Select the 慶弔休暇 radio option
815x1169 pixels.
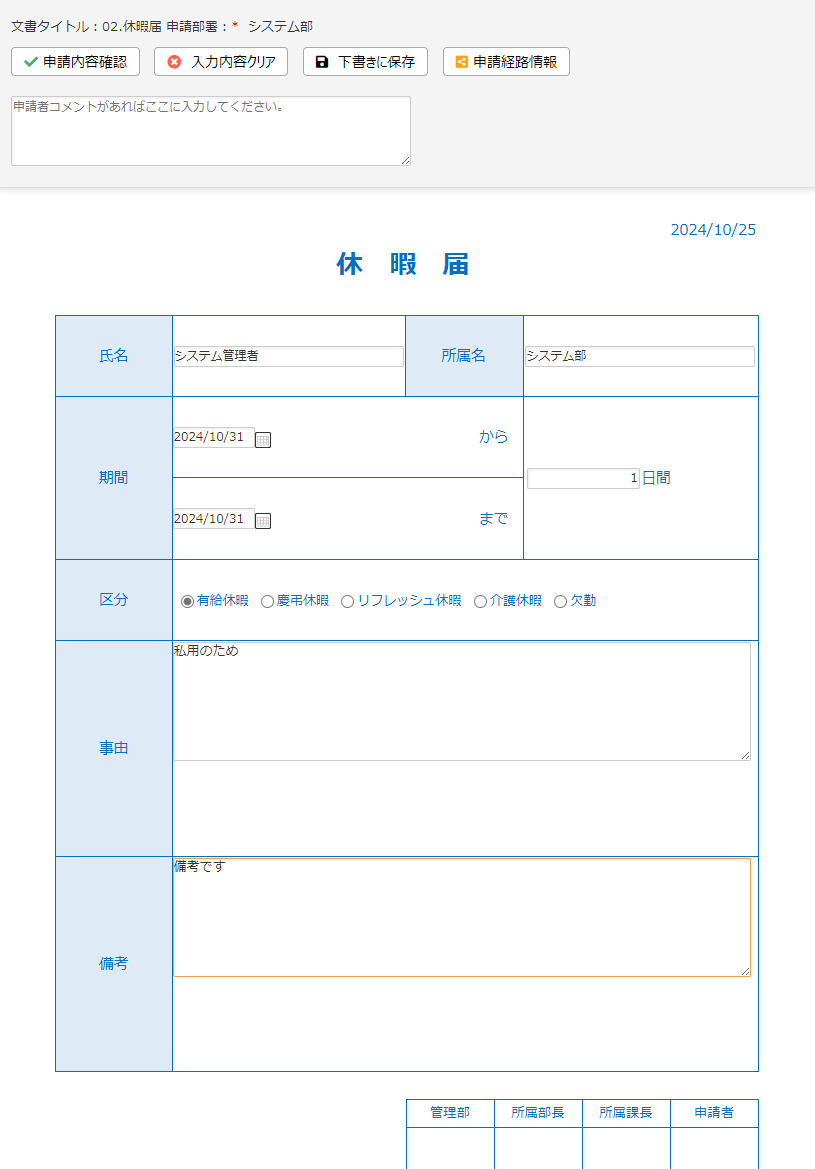[x=267, y=602]
